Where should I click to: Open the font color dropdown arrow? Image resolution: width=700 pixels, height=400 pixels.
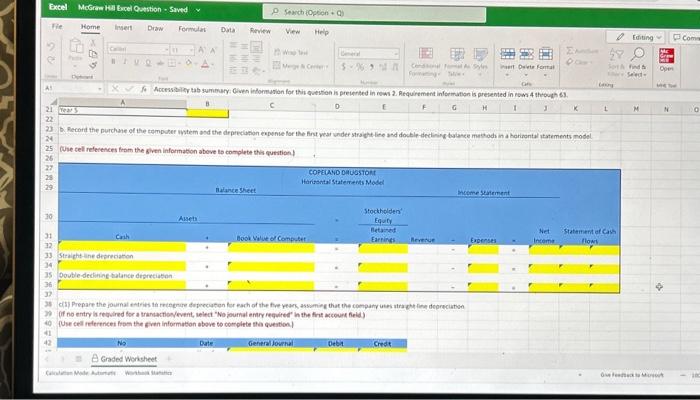[212, 65]
